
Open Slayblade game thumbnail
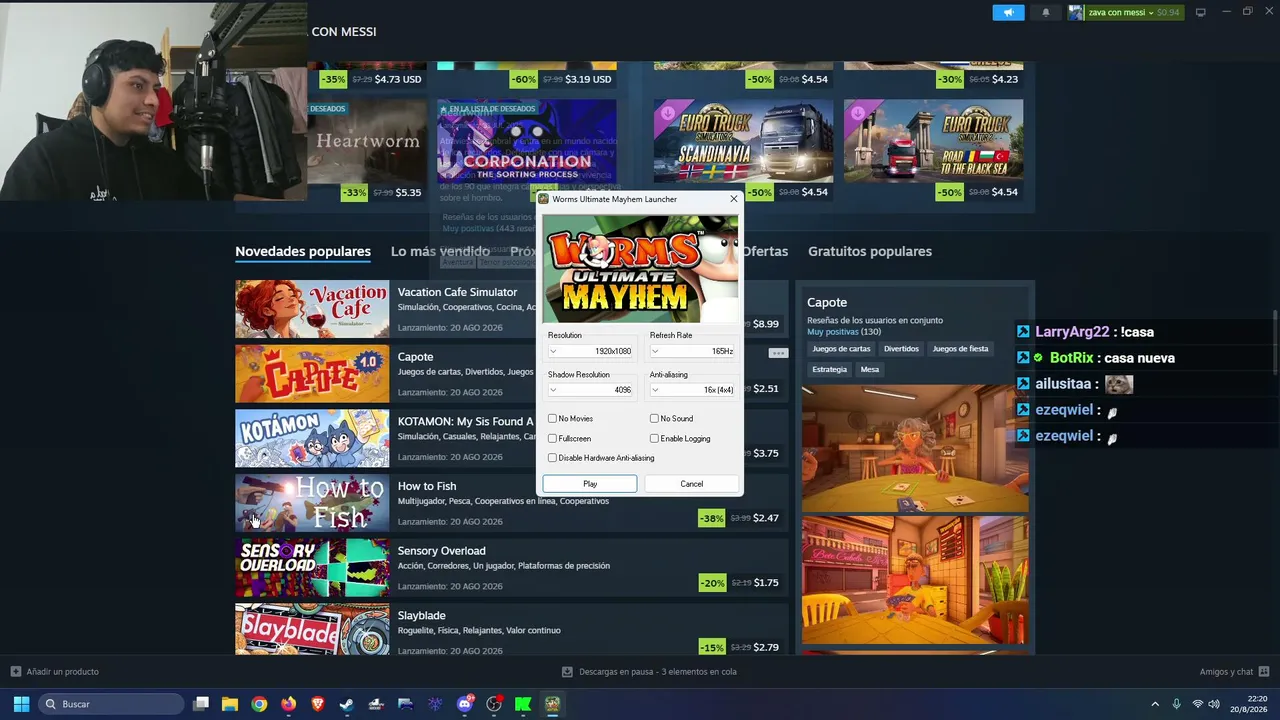click(x=312, y=629)
